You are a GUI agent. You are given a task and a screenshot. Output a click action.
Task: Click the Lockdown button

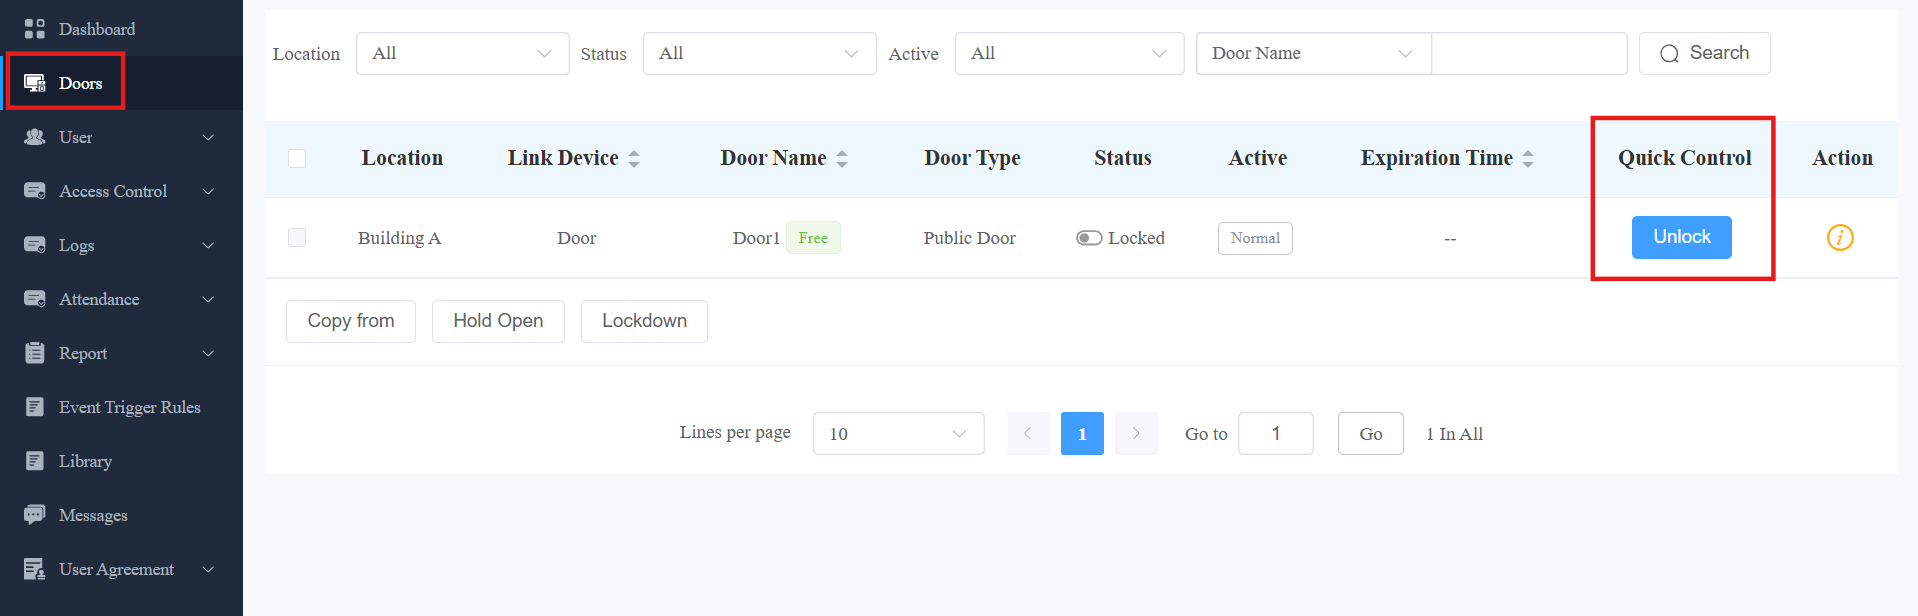click(x=644, y=321)
